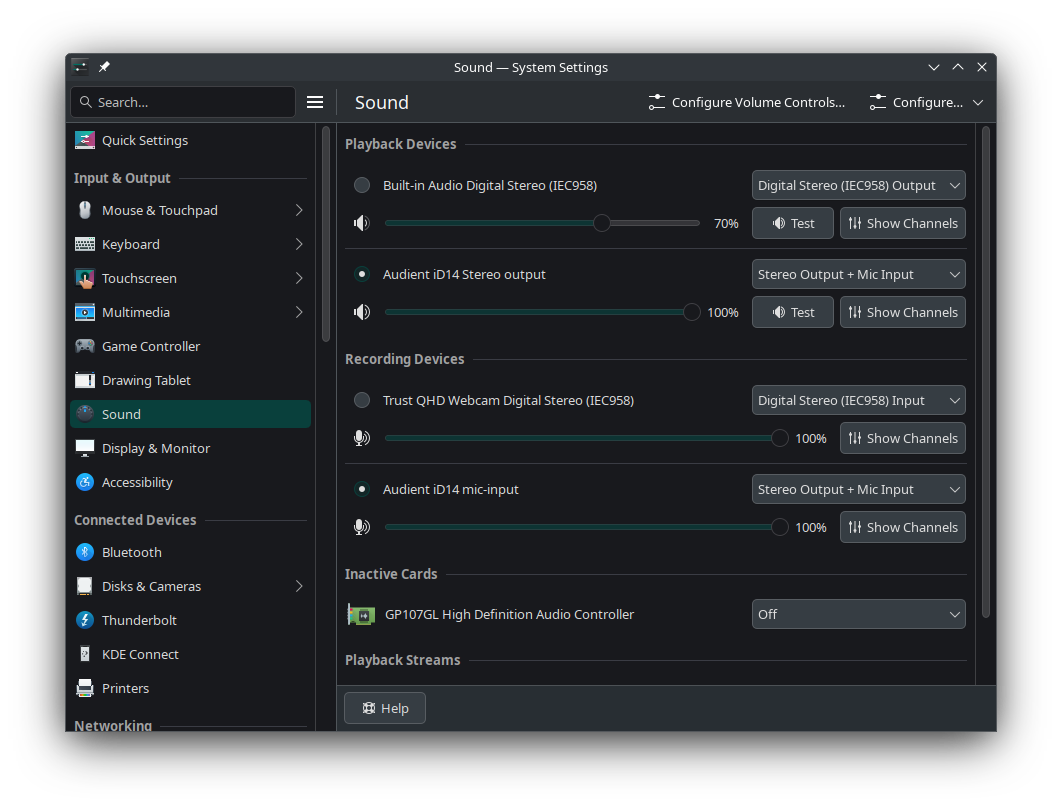Viewport: 1062px width, 809px height.
Task: Open Bluetooth settings in the sidebar
Action: point(131,552)
